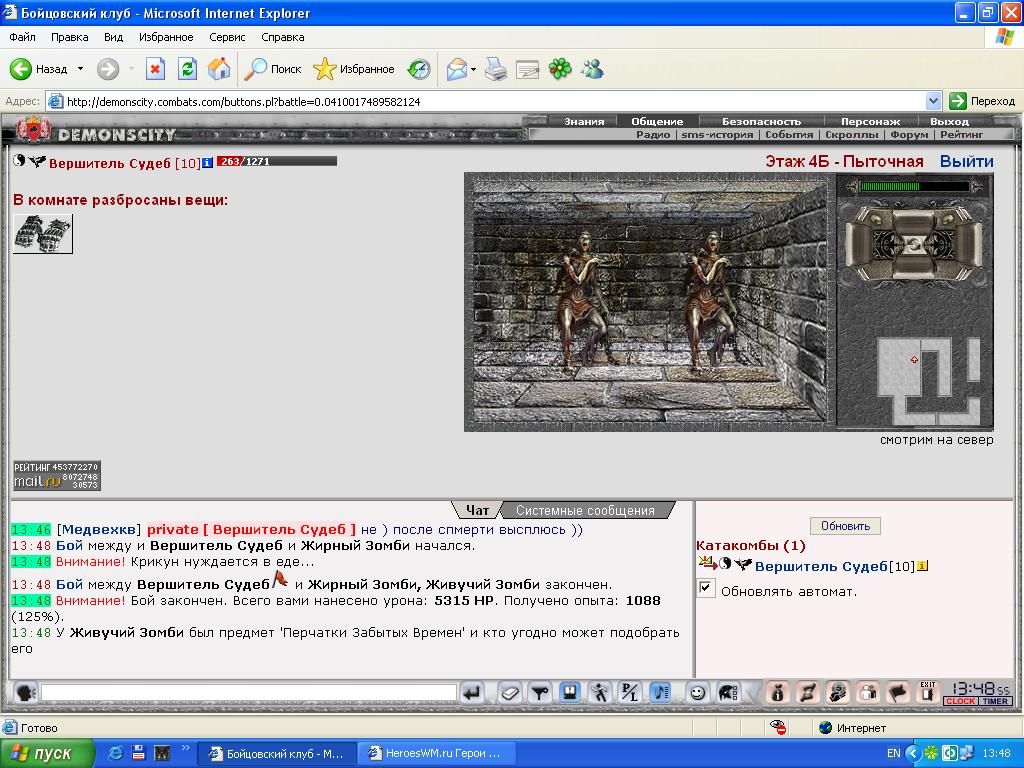
Task: Click the character HP bar 263/1271
Action: point(277,161)
